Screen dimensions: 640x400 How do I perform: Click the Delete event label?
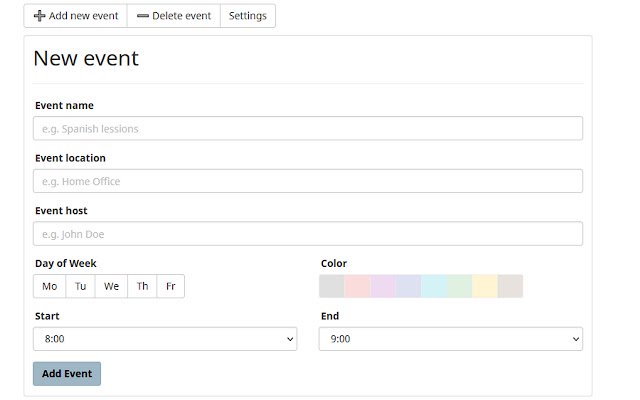coord(182,16)
